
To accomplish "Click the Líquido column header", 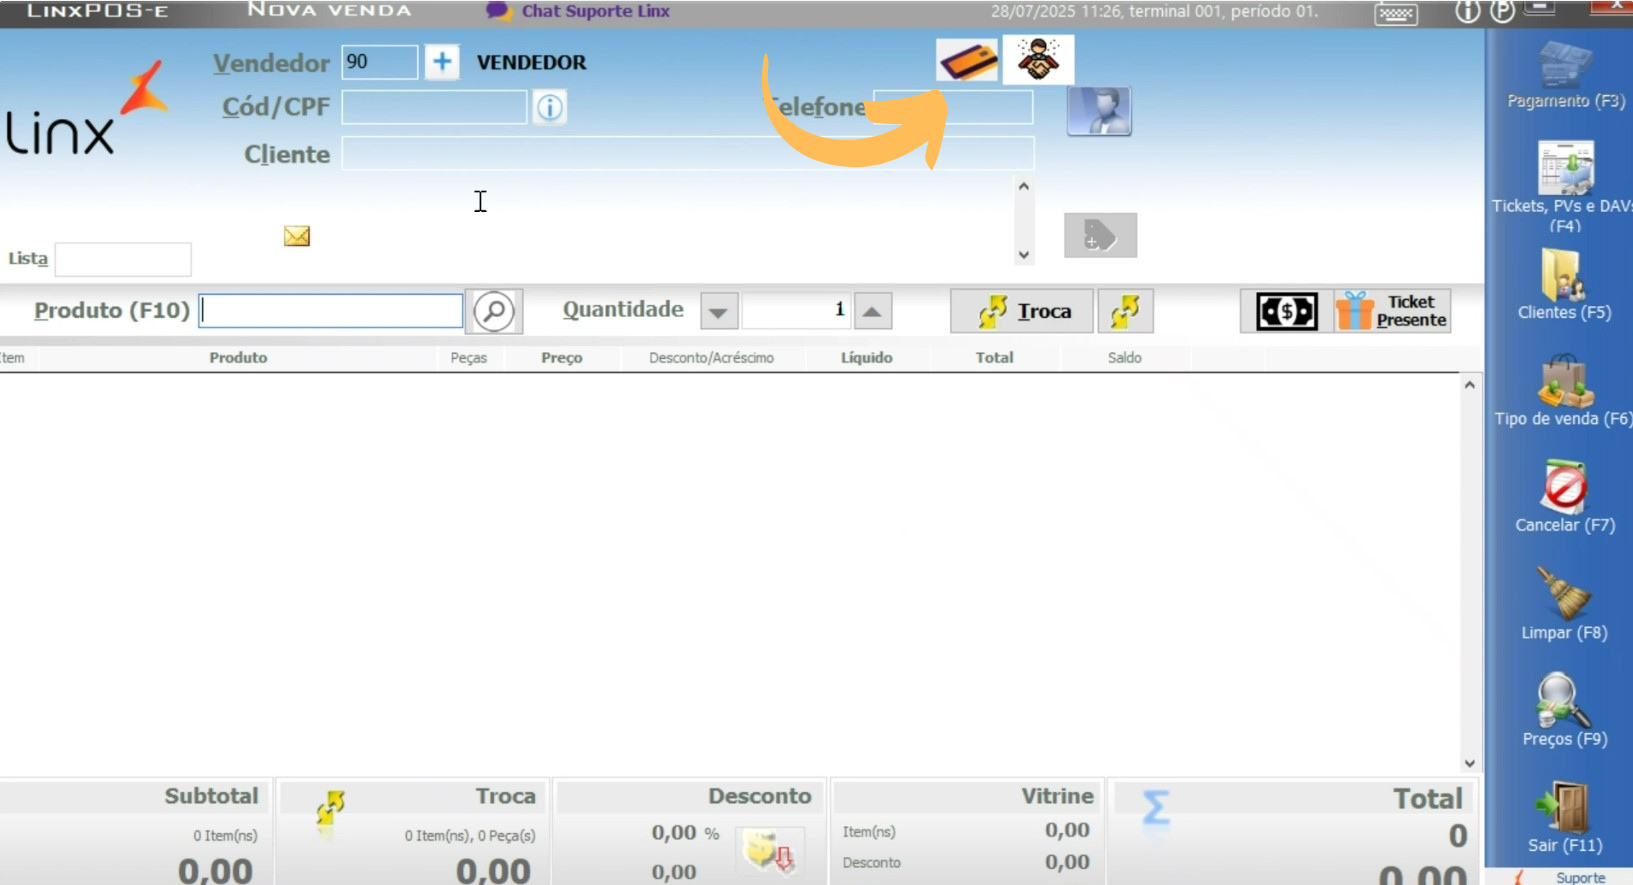I will [x=866, y=358].
